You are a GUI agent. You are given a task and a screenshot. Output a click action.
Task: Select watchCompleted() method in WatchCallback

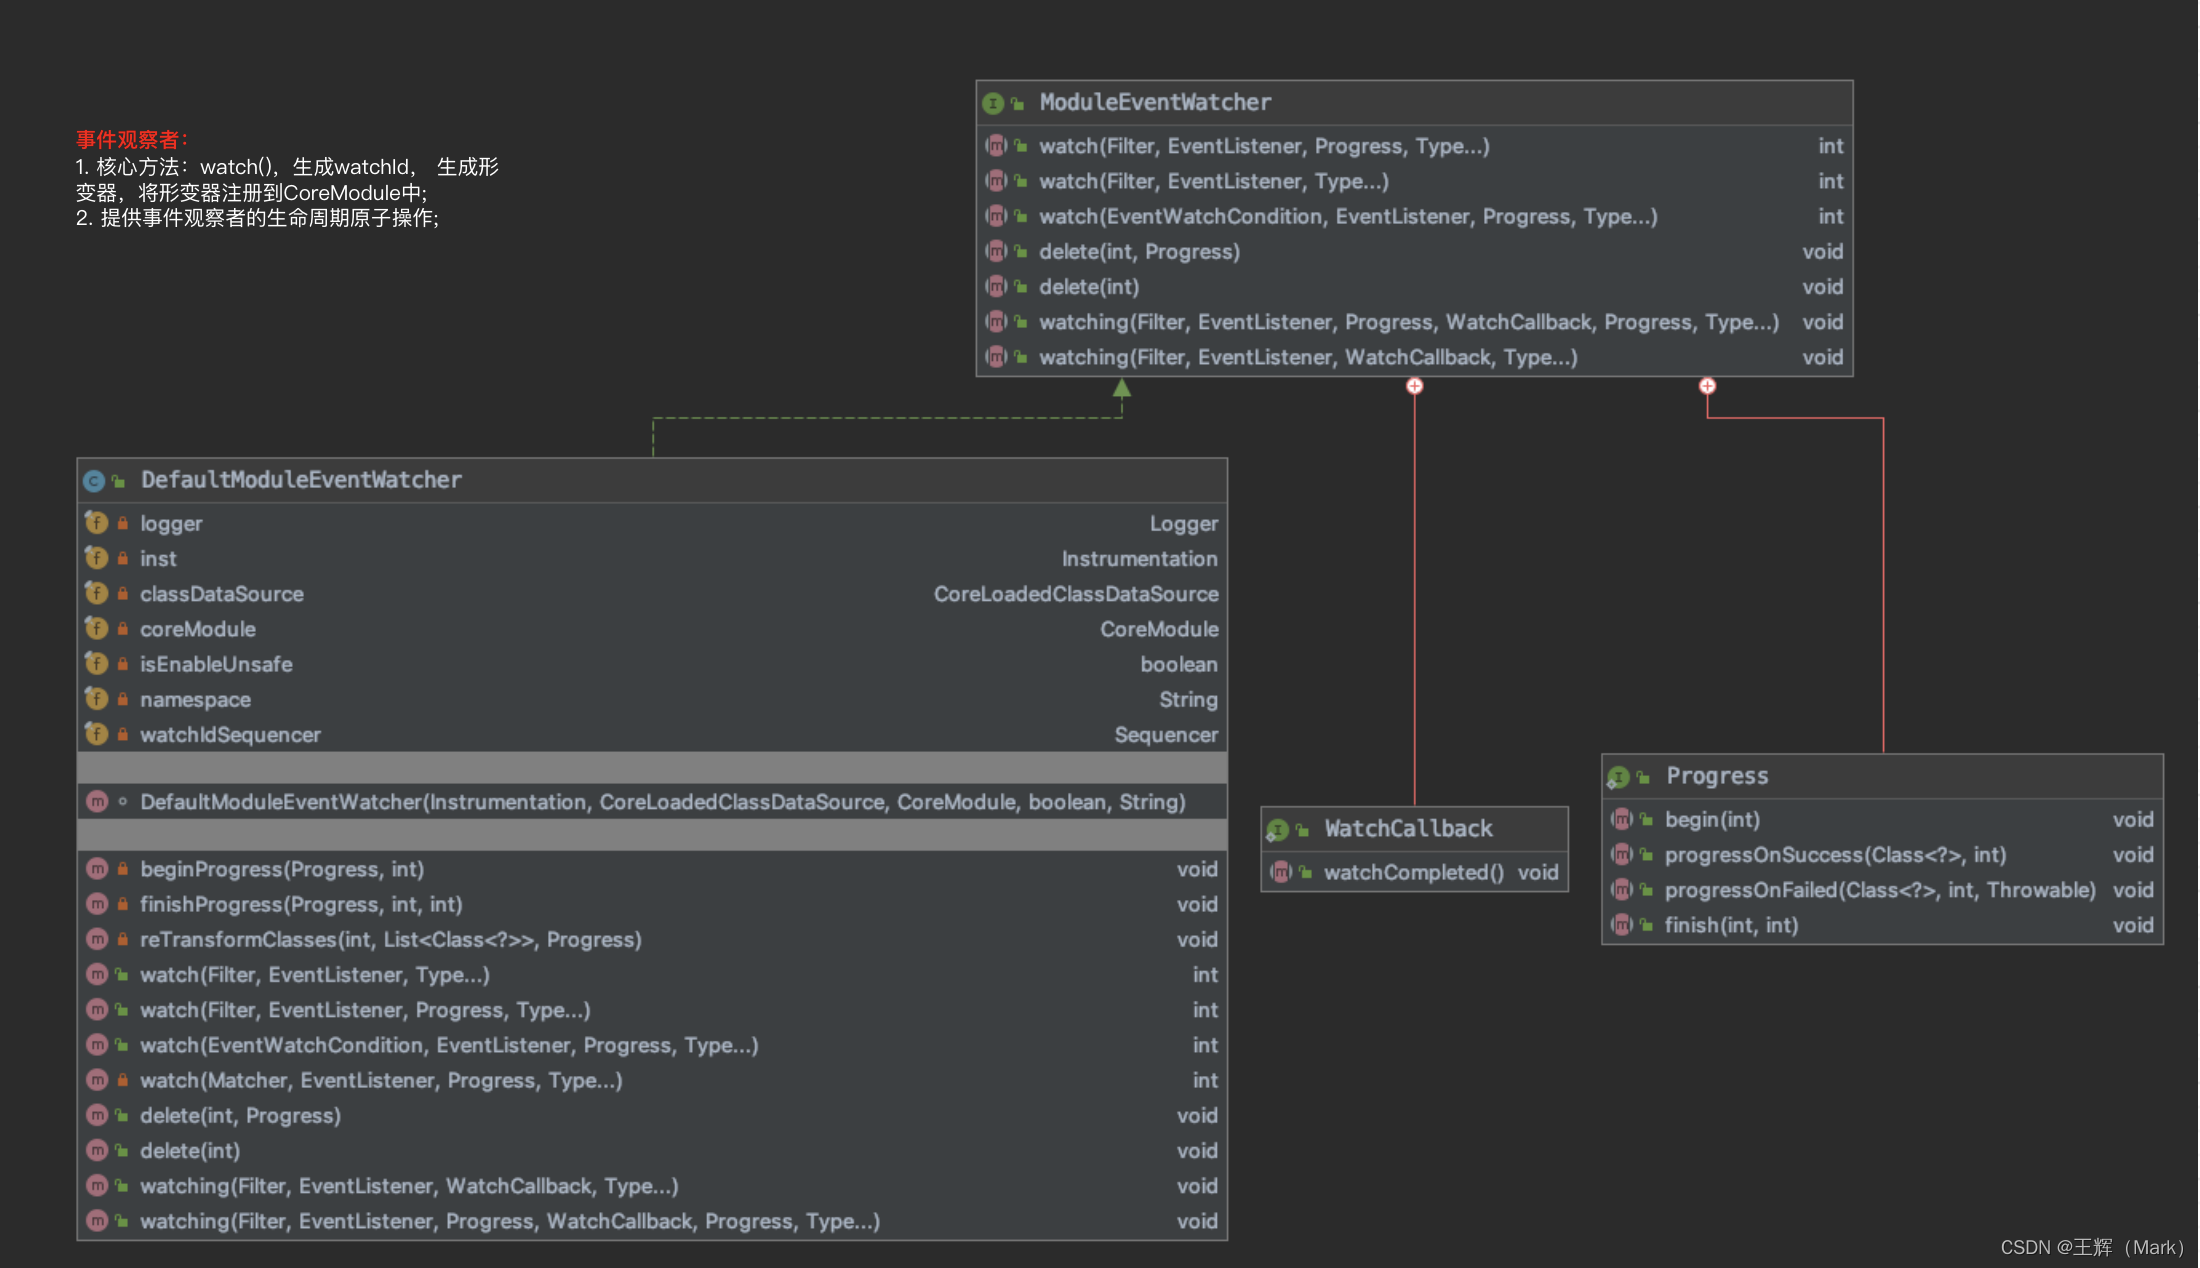coord(1414,872)
